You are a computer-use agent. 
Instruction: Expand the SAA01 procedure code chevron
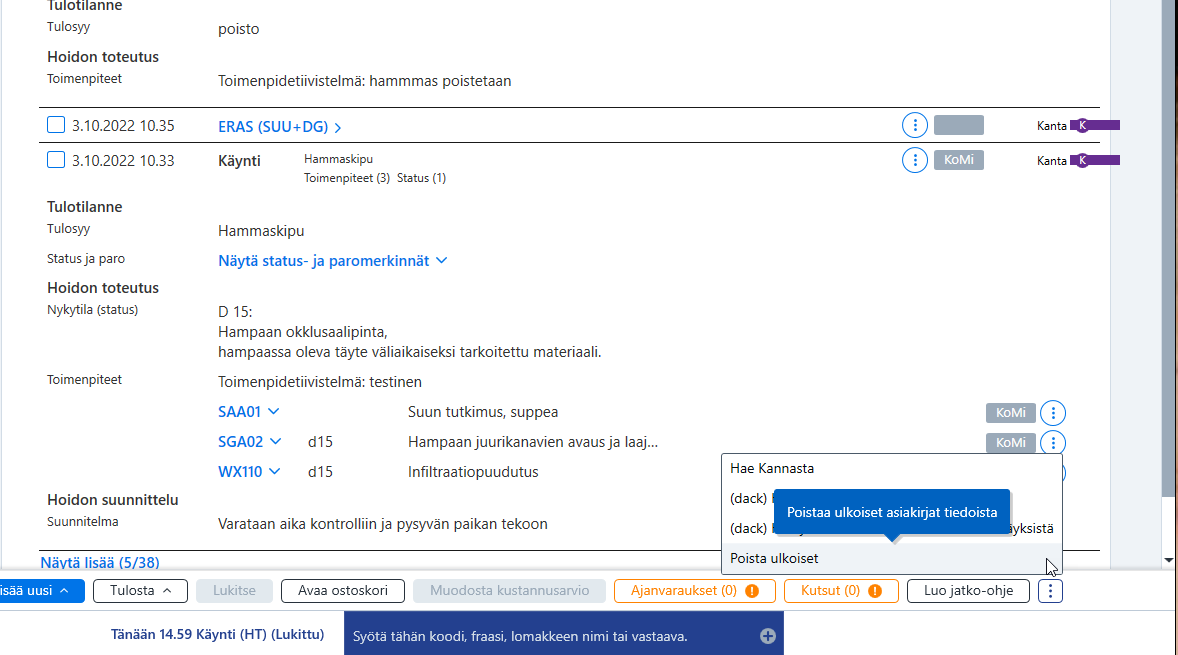click(x=273, y=412)
